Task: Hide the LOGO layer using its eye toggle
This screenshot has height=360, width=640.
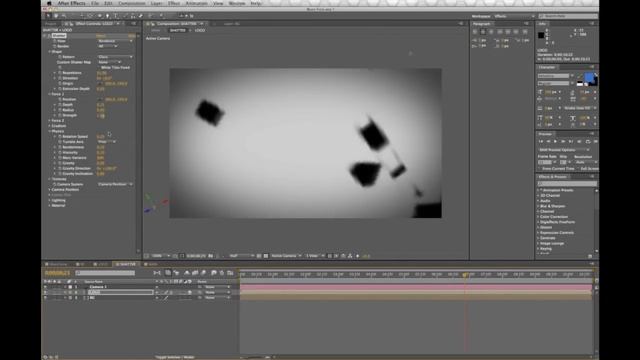Action: [45, 292]
